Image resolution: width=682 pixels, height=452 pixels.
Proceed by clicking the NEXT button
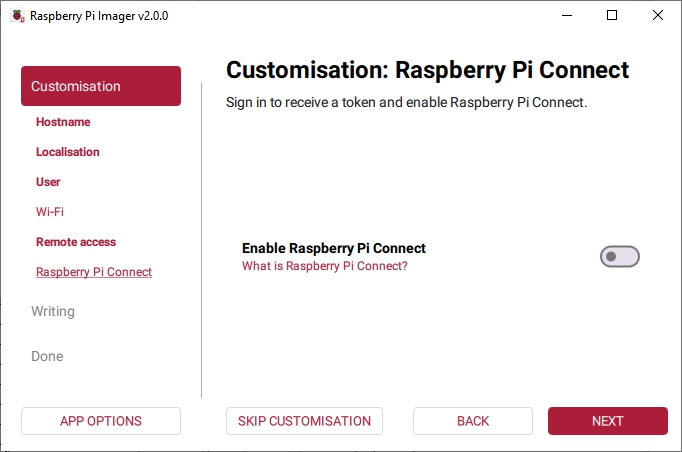(607, 421)
